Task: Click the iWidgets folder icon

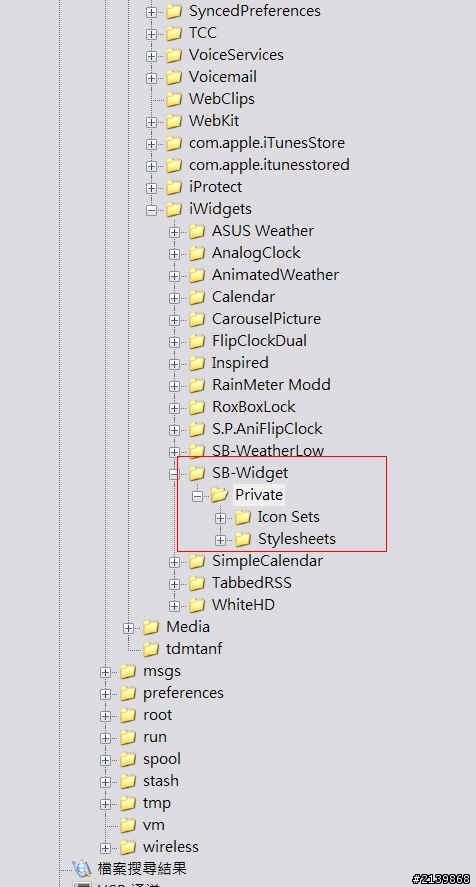Action: click(x=173, y=209)
